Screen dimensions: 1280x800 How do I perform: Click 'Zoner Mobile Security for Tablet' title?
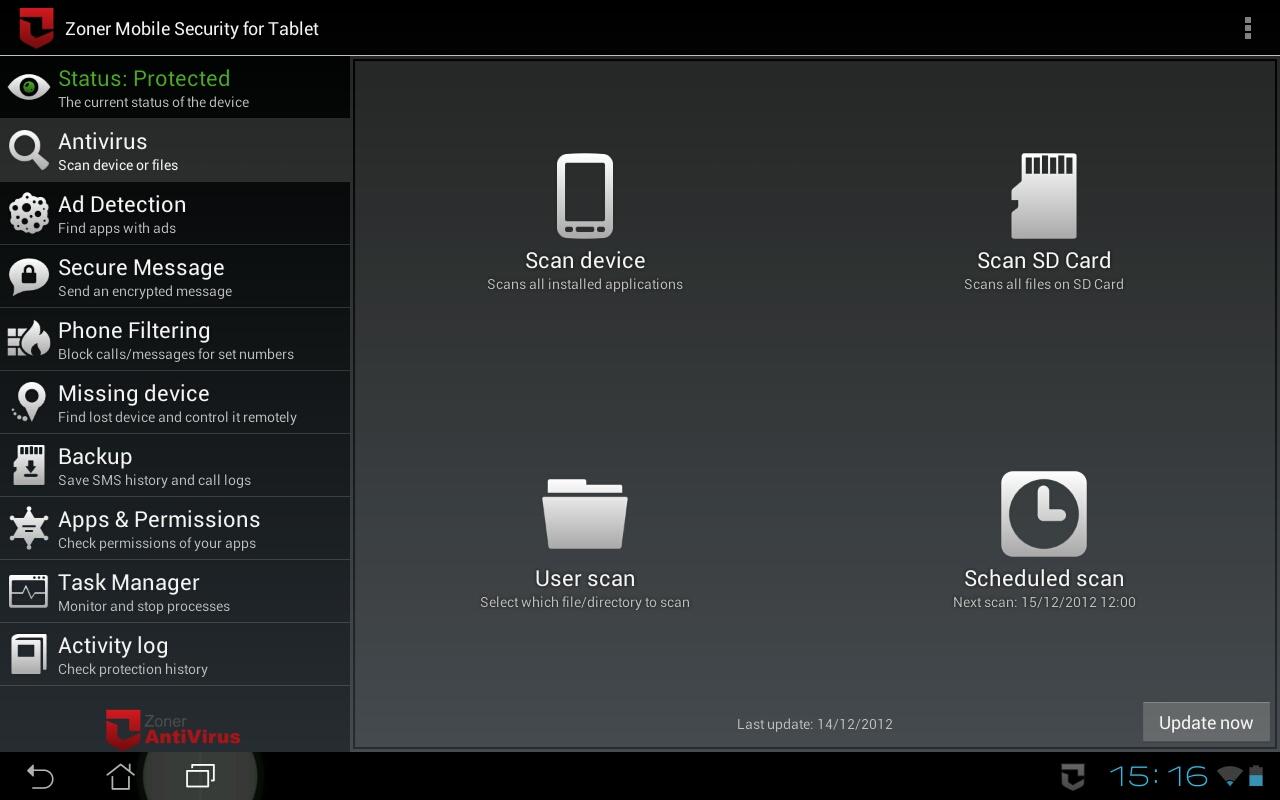pos(192,29)
